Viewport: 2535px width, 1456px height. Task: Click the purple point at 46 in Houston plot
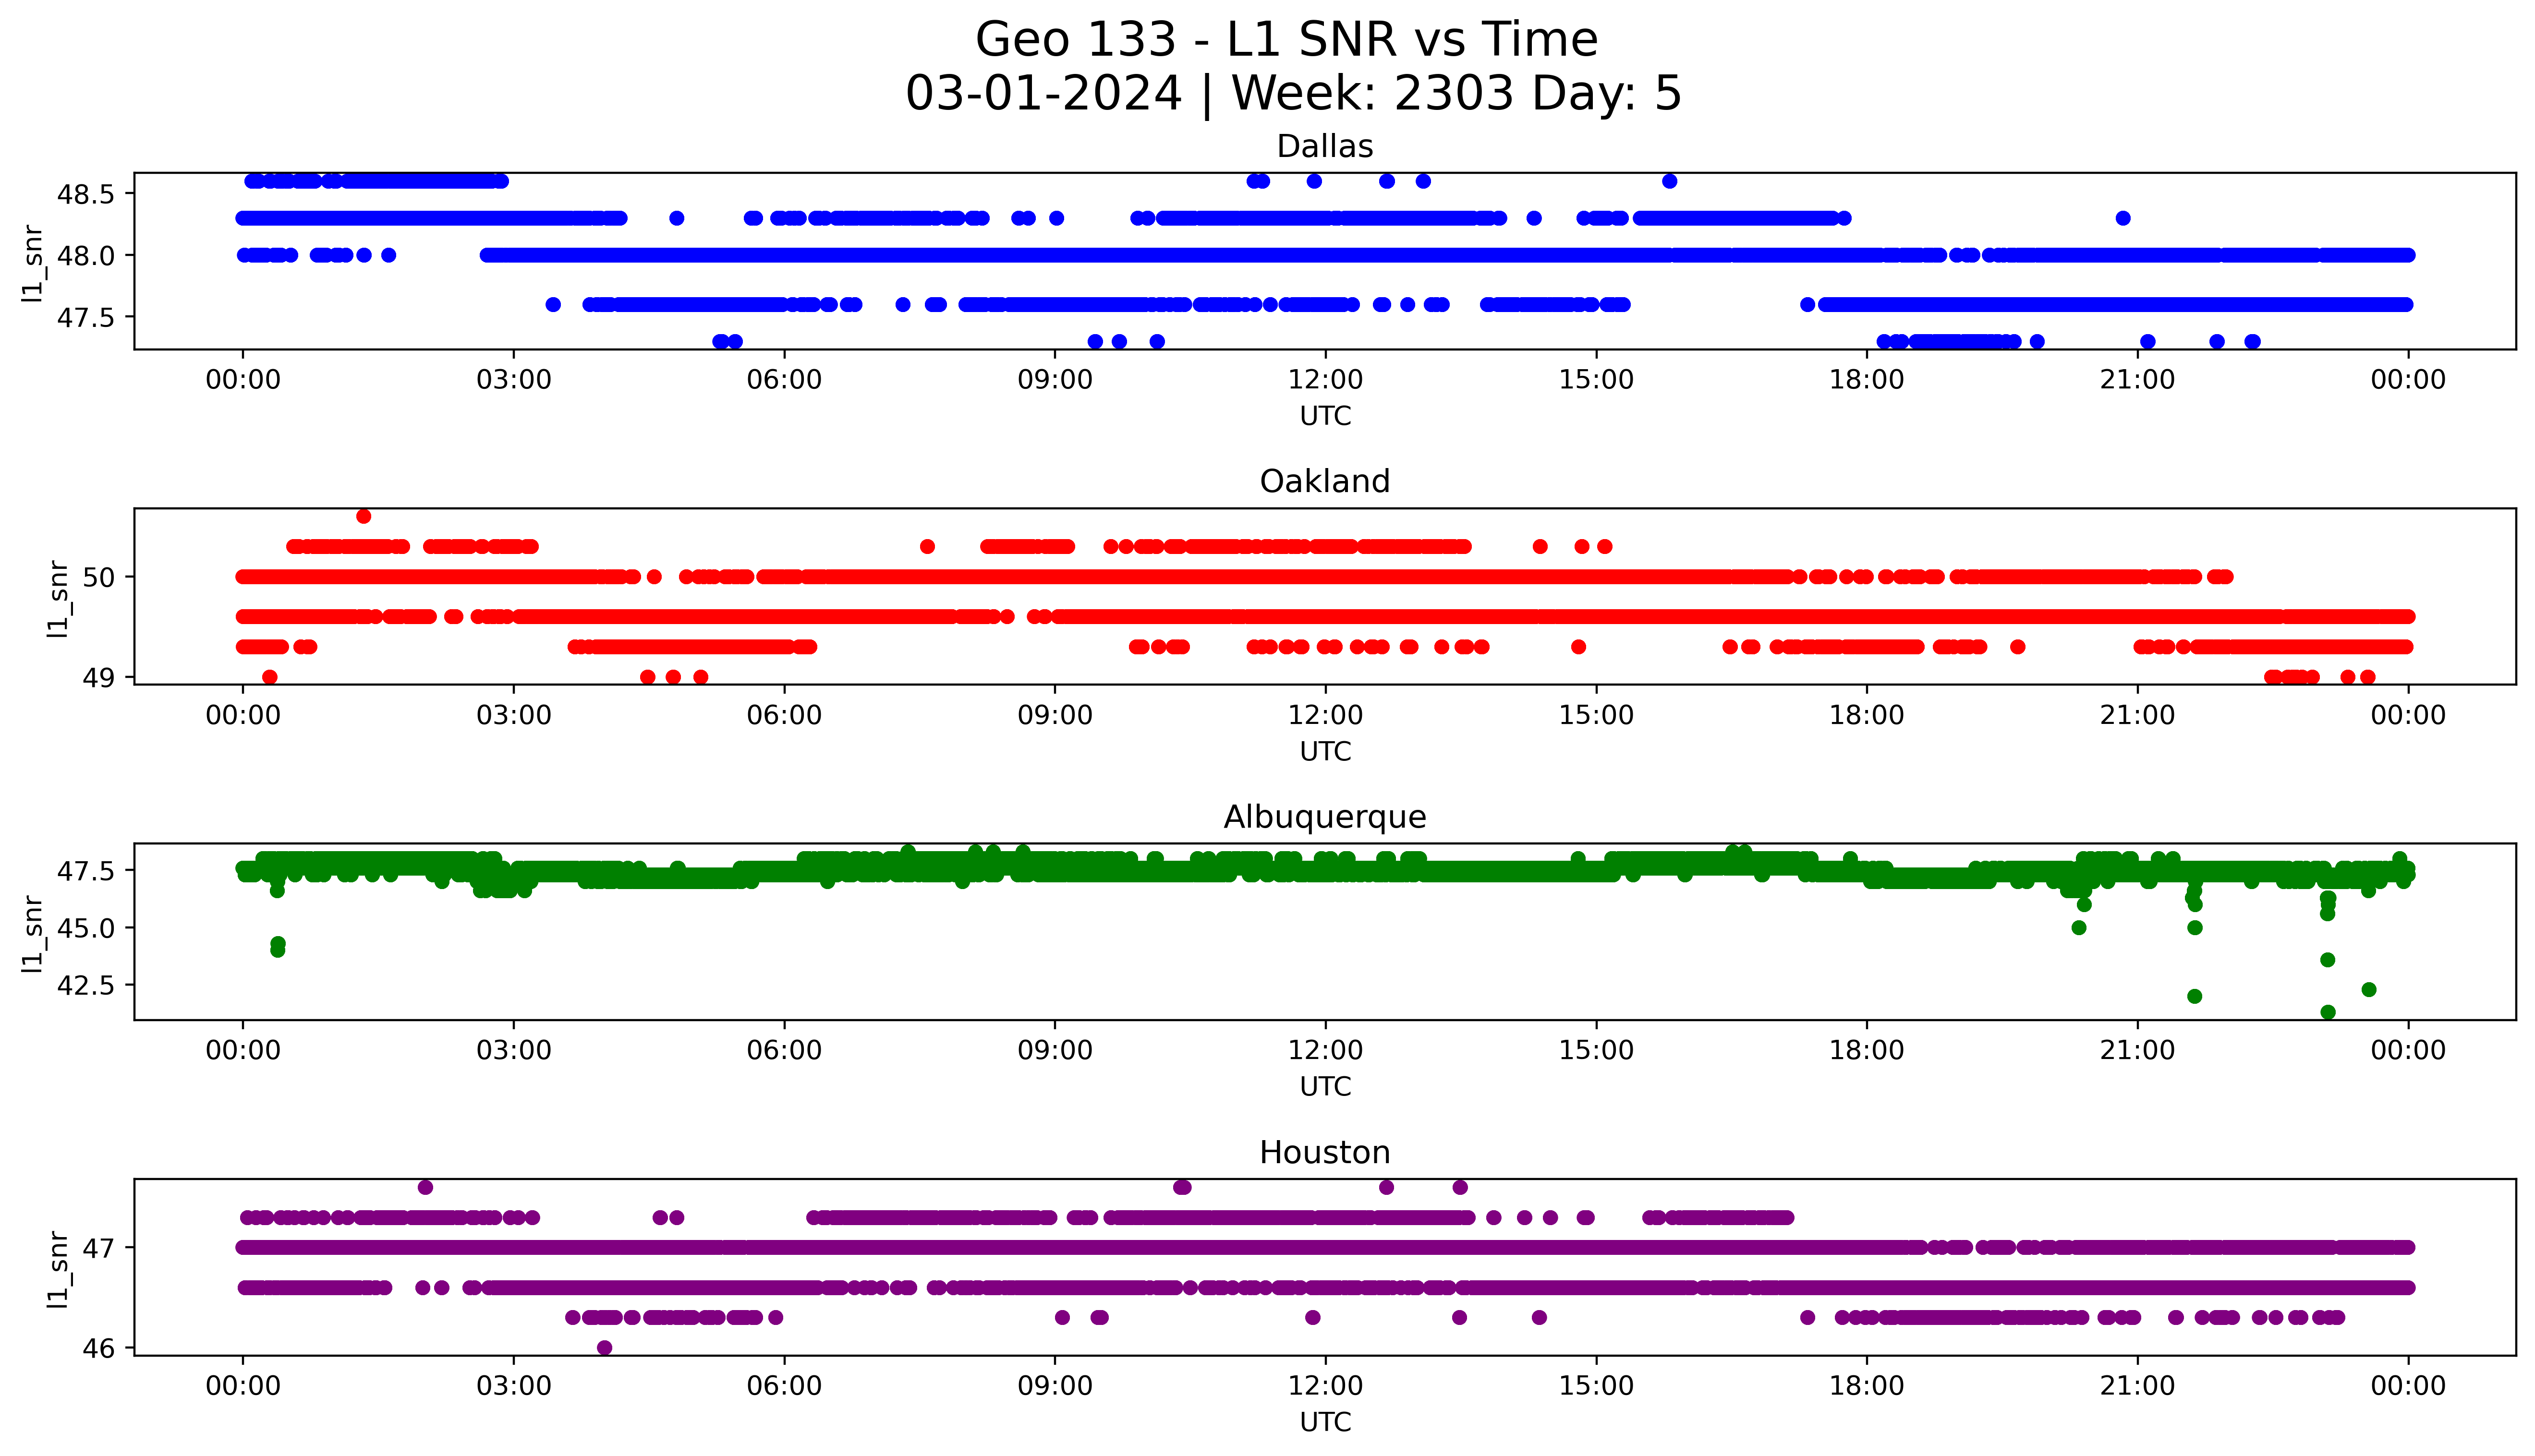(604, 1348)
